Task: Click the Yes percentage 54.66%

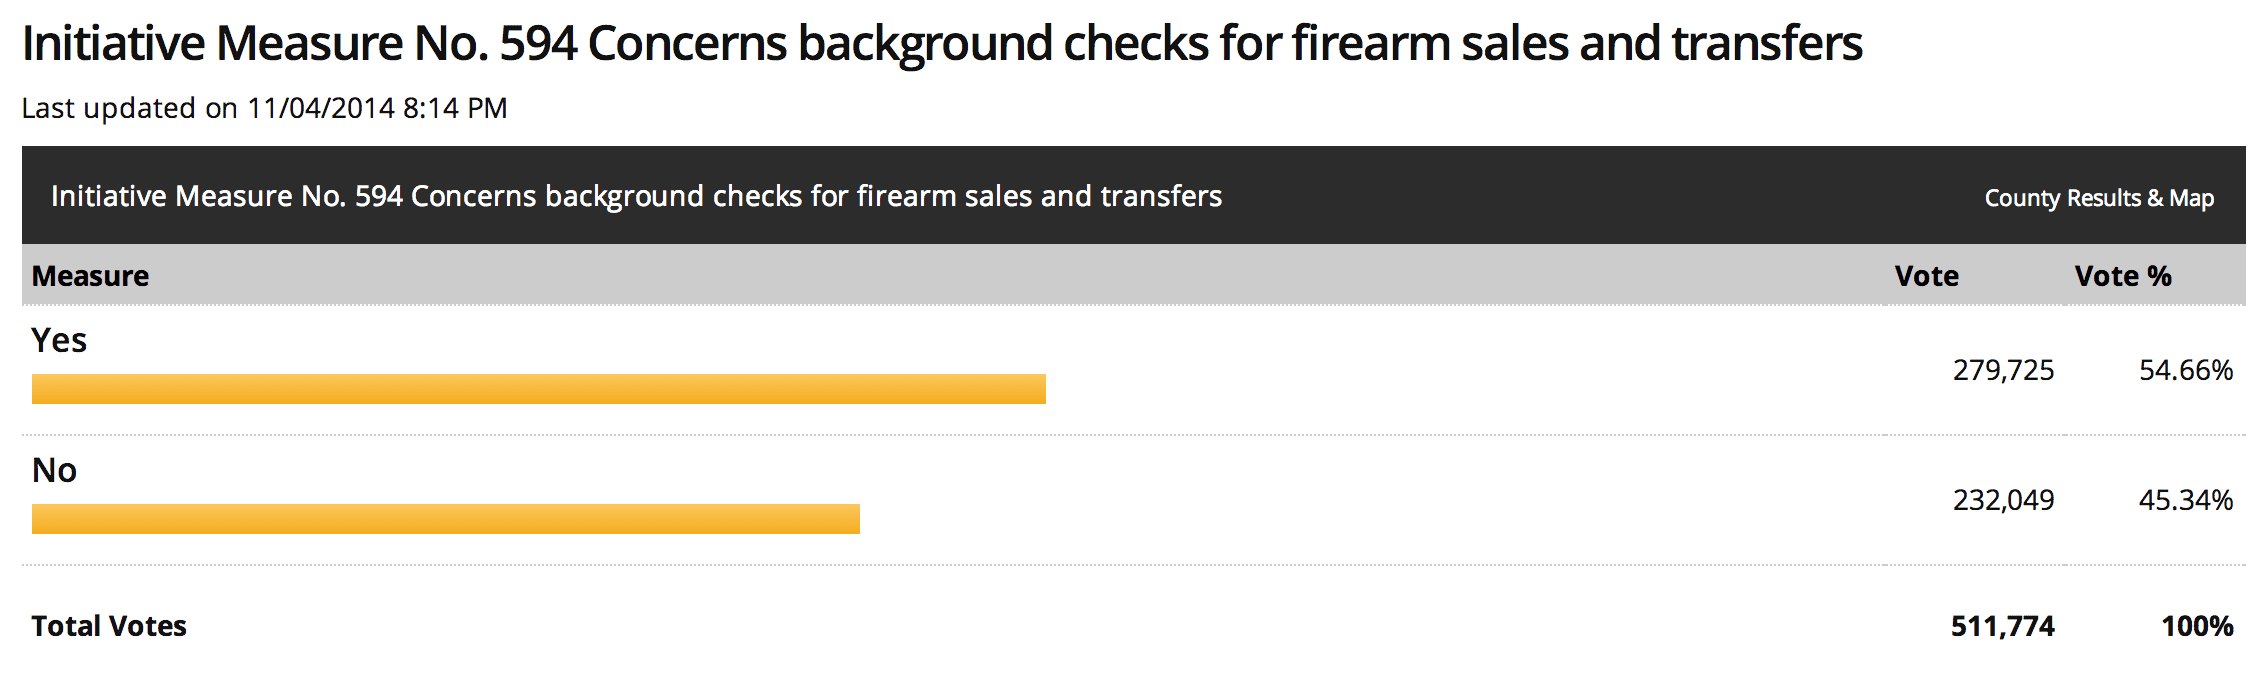Action: 2185,371
